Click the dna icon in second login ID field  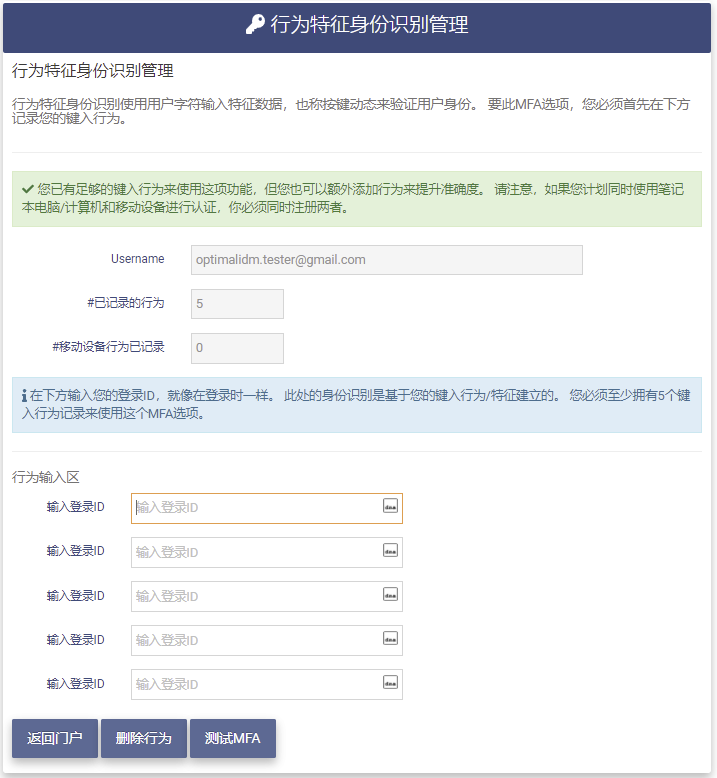pyautogui.click(x=391, y=550)
